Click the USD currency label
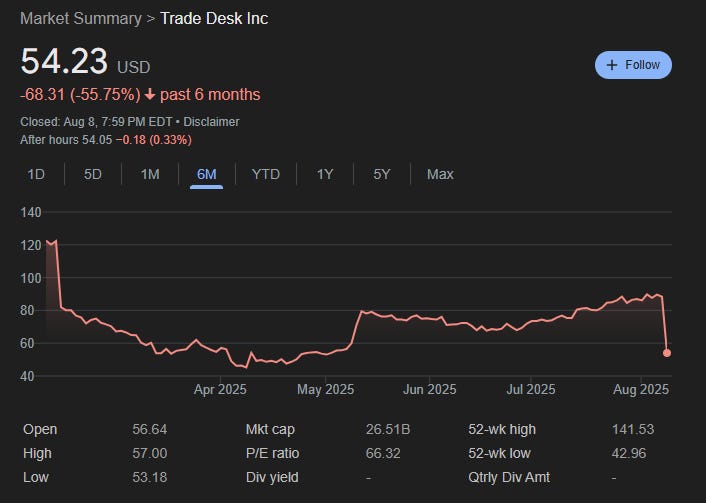Screen dimensions: 706x503 coord(134,68)
